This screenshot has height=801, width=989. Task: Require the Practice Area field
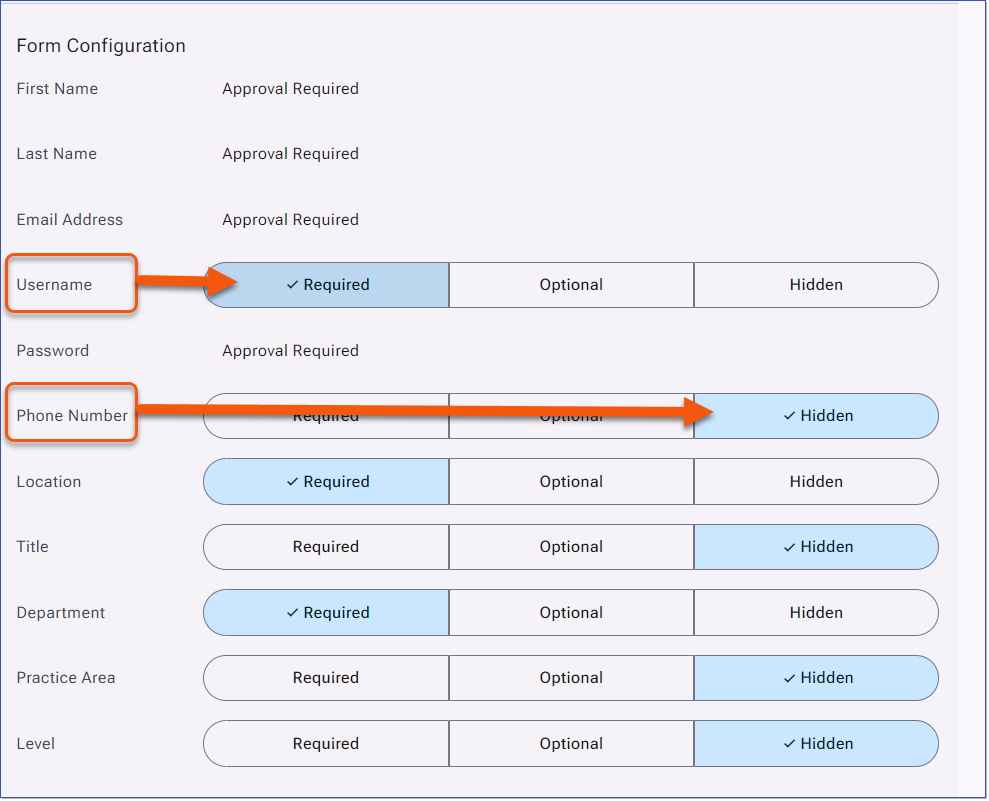coord(326,678)
